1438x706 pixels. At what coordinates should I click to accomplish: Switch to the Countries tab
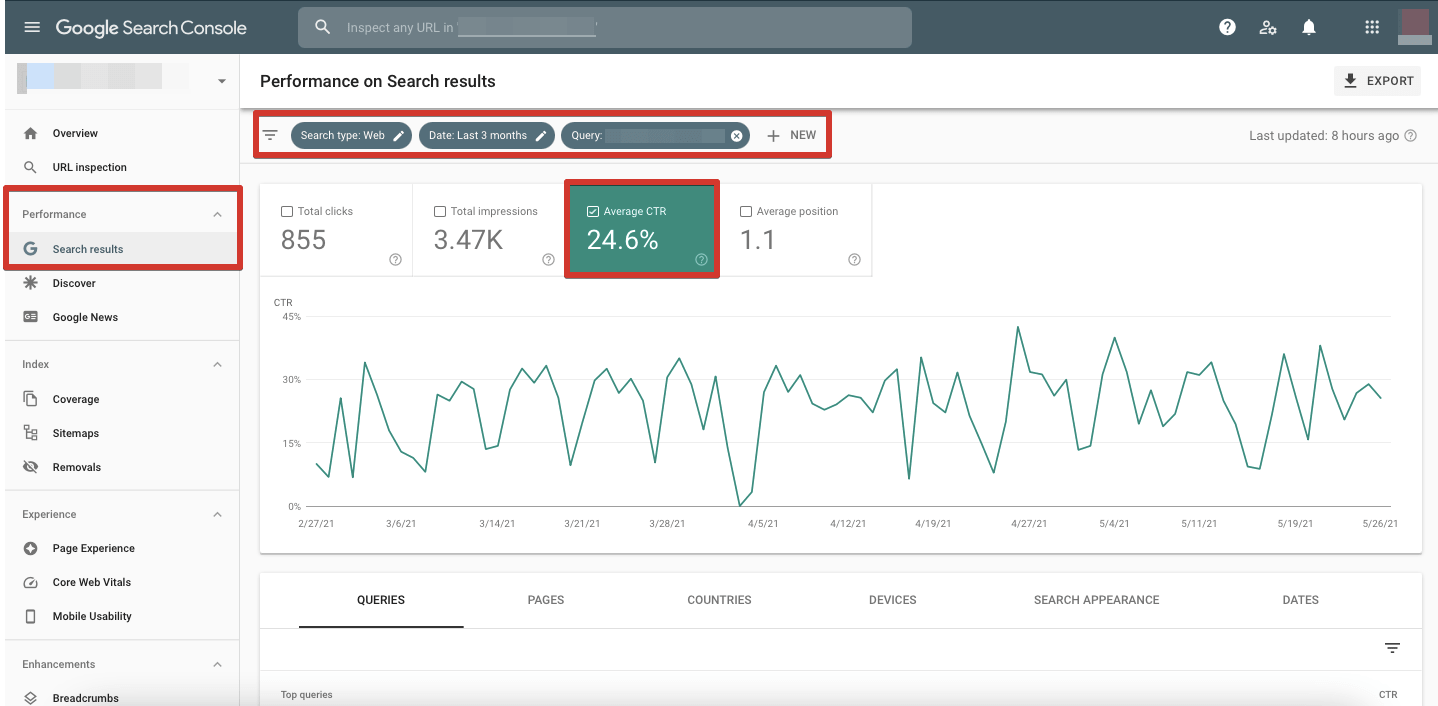(x=719, y=600)
